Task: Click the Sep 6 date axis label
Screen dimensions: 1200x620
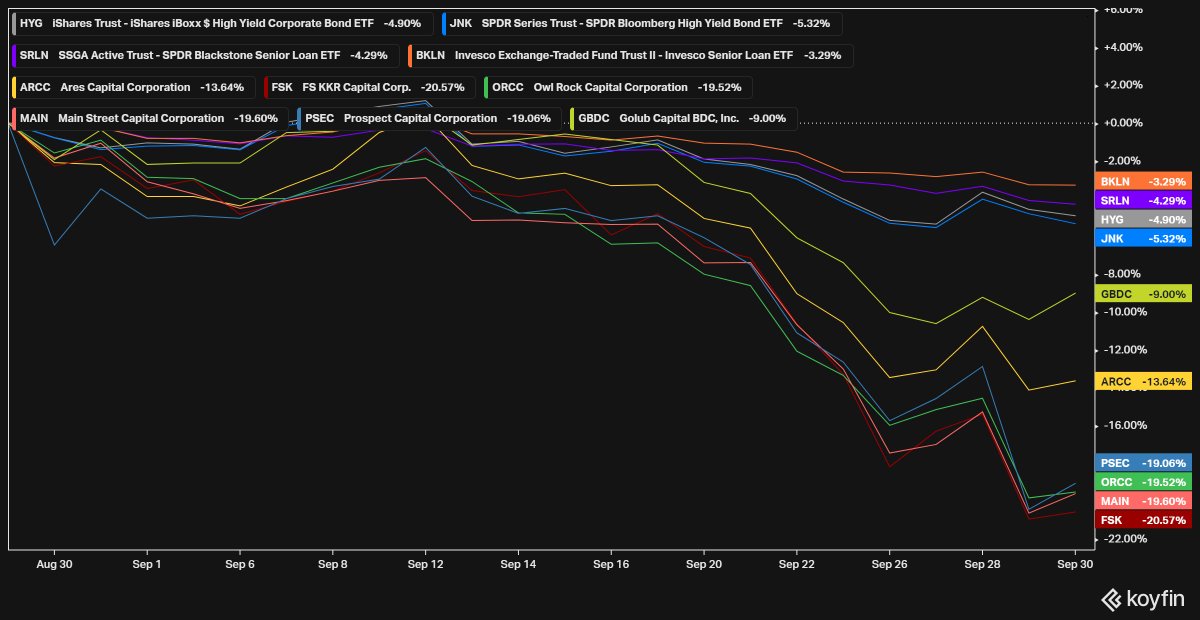Action: (240, 564)
